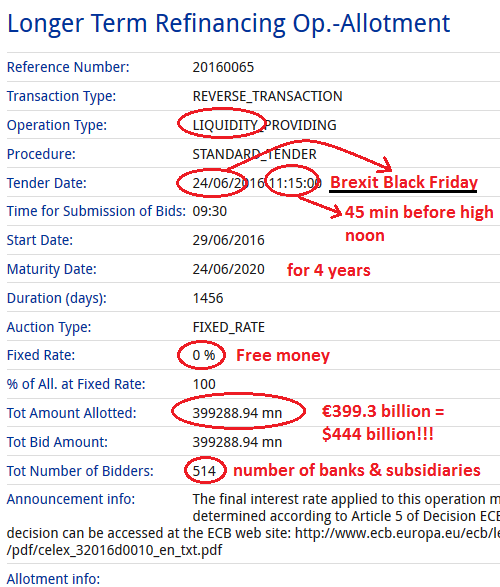Viewport: 500px width, 587px height.
Task: Click the 'for 4 years' annotation
Action: (329, 270)
